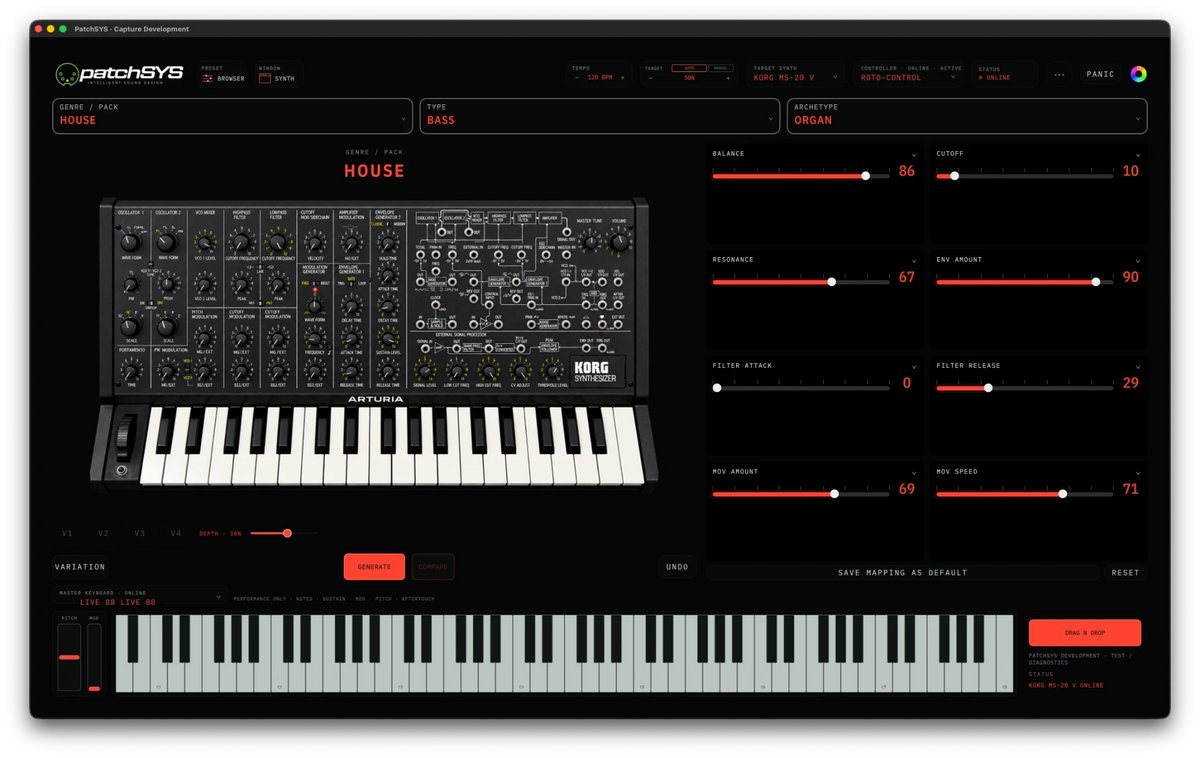Image resolution: width=1200 pixels, height=758 pixels.
Task: Click the Highpass Filter Cutoff Frequency knob
Action: click(x=241, y=242)
